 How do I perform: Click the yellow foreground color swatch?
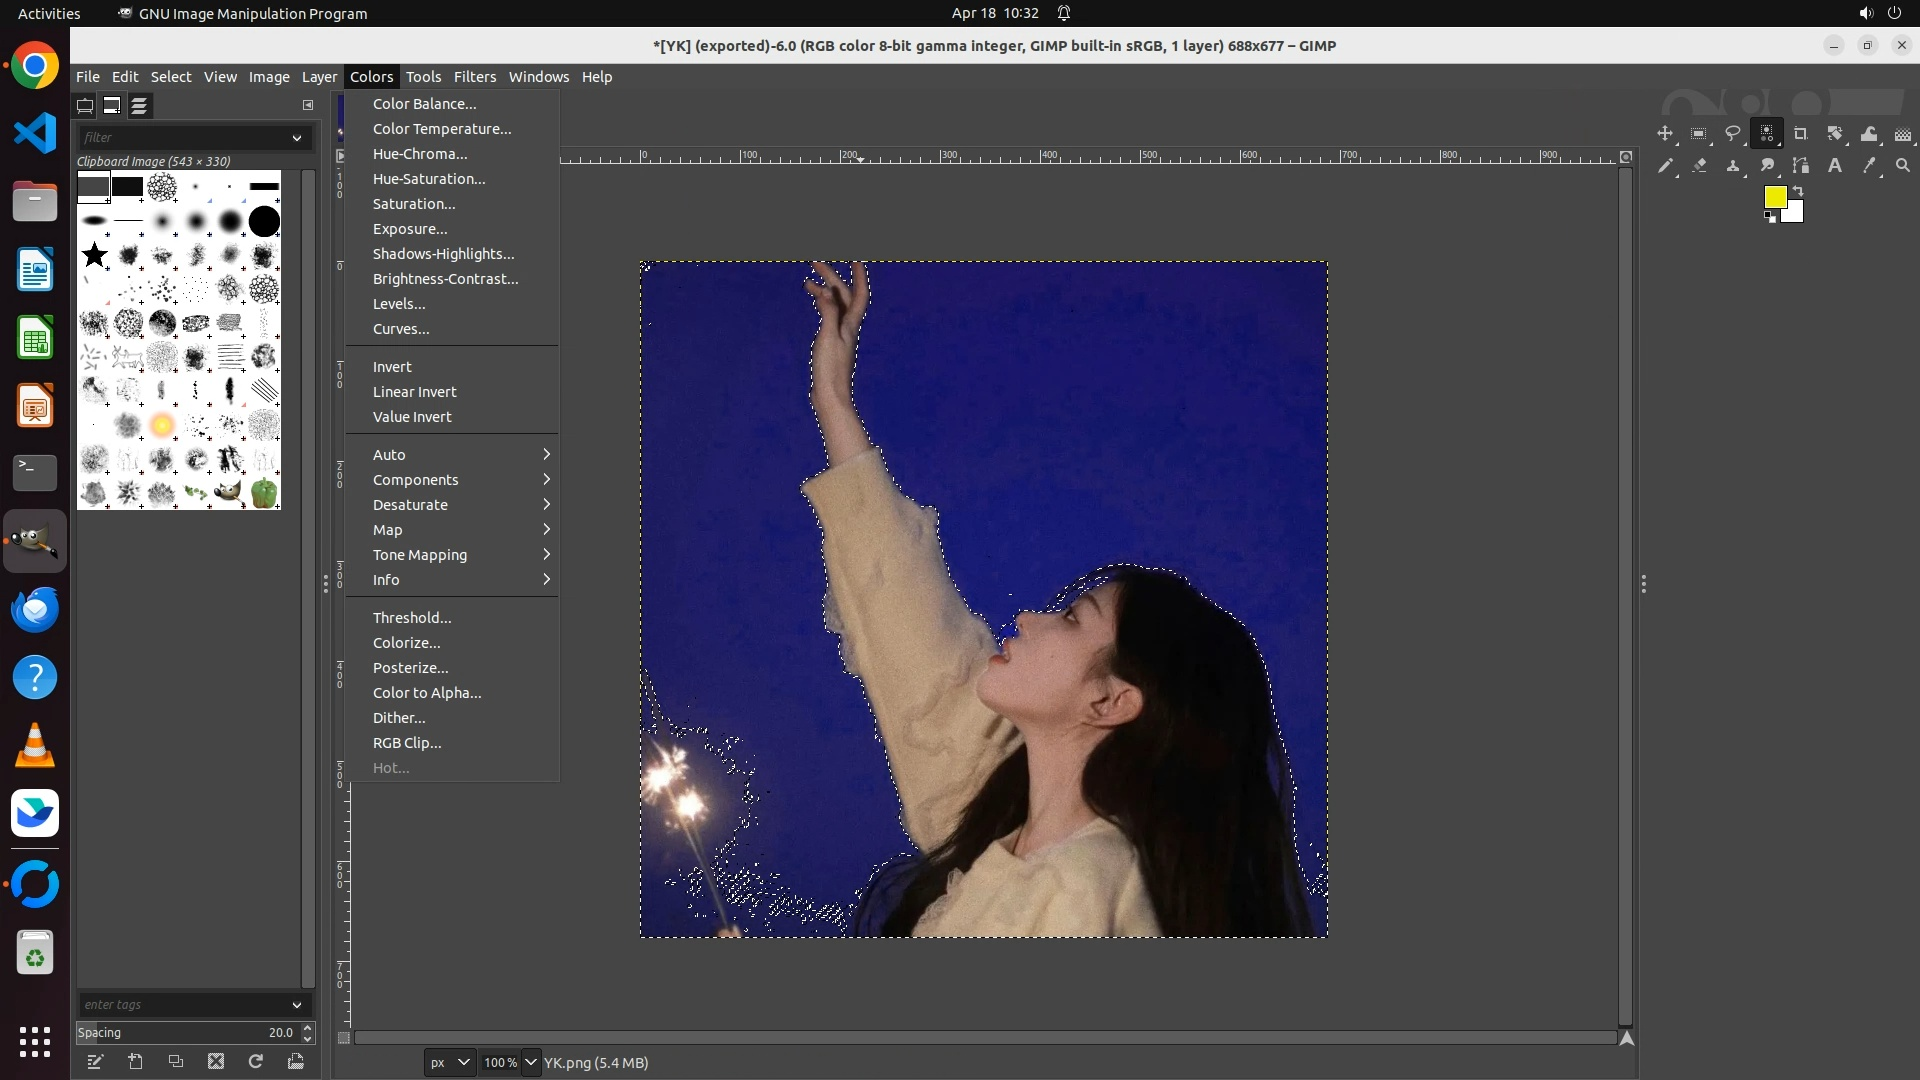(x=1775, y=197)
